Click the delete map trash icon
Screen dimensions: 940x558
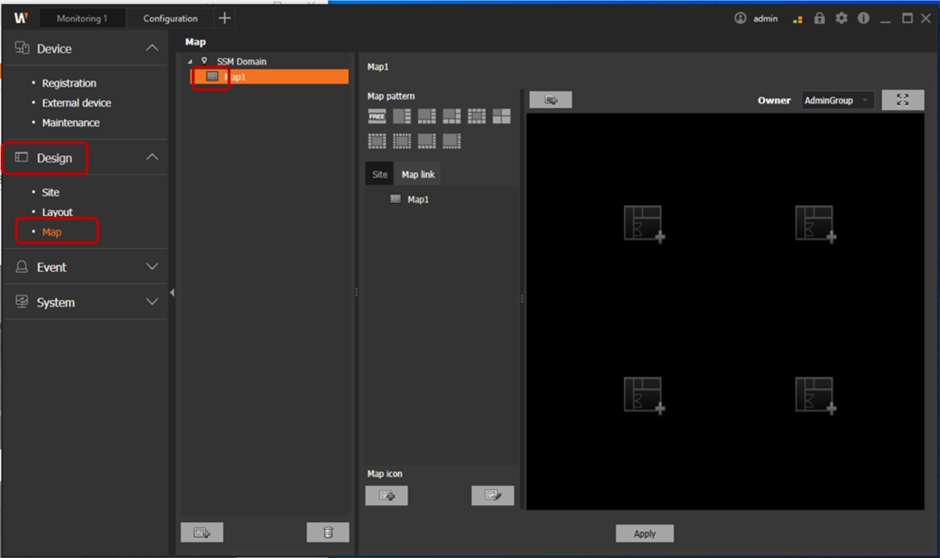pos(328,532)
